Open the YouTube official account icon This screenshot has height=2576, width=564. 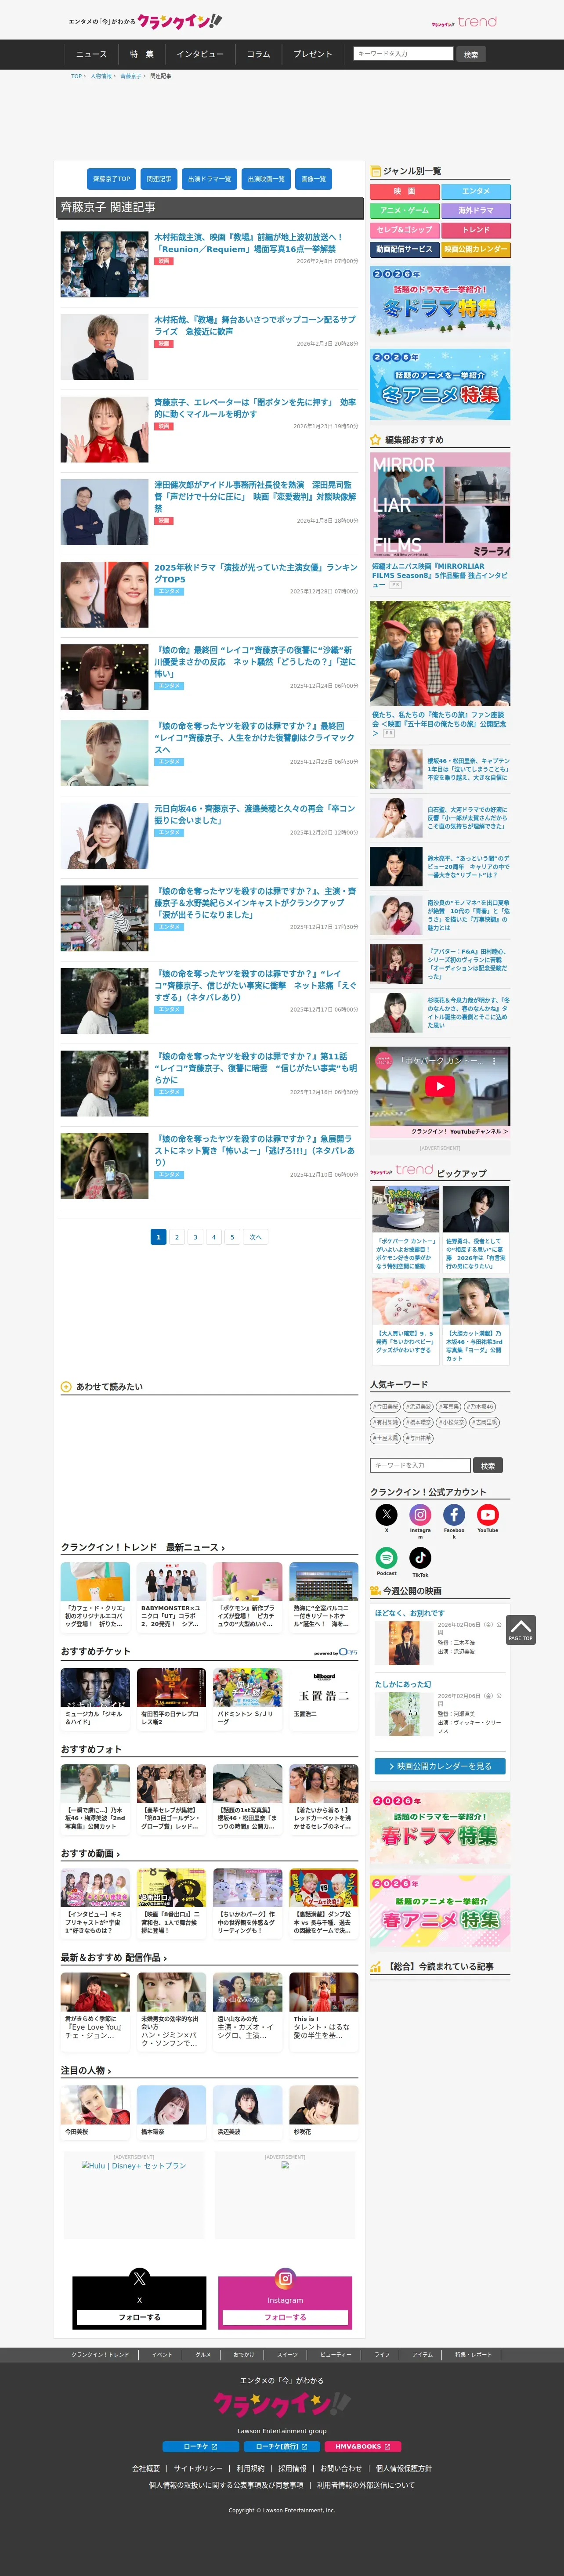tap(487, 1515)
